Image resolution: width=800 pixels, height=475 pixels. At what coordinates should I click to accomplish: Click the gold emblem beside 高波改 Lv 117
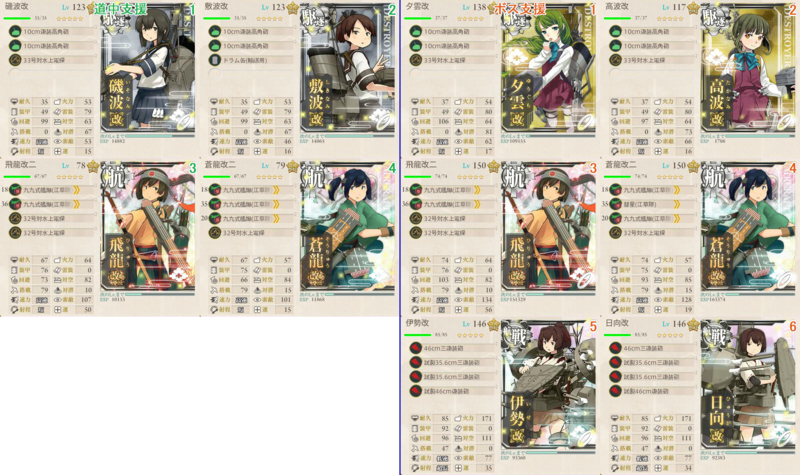pyautogui.click(x=693, y=8)
